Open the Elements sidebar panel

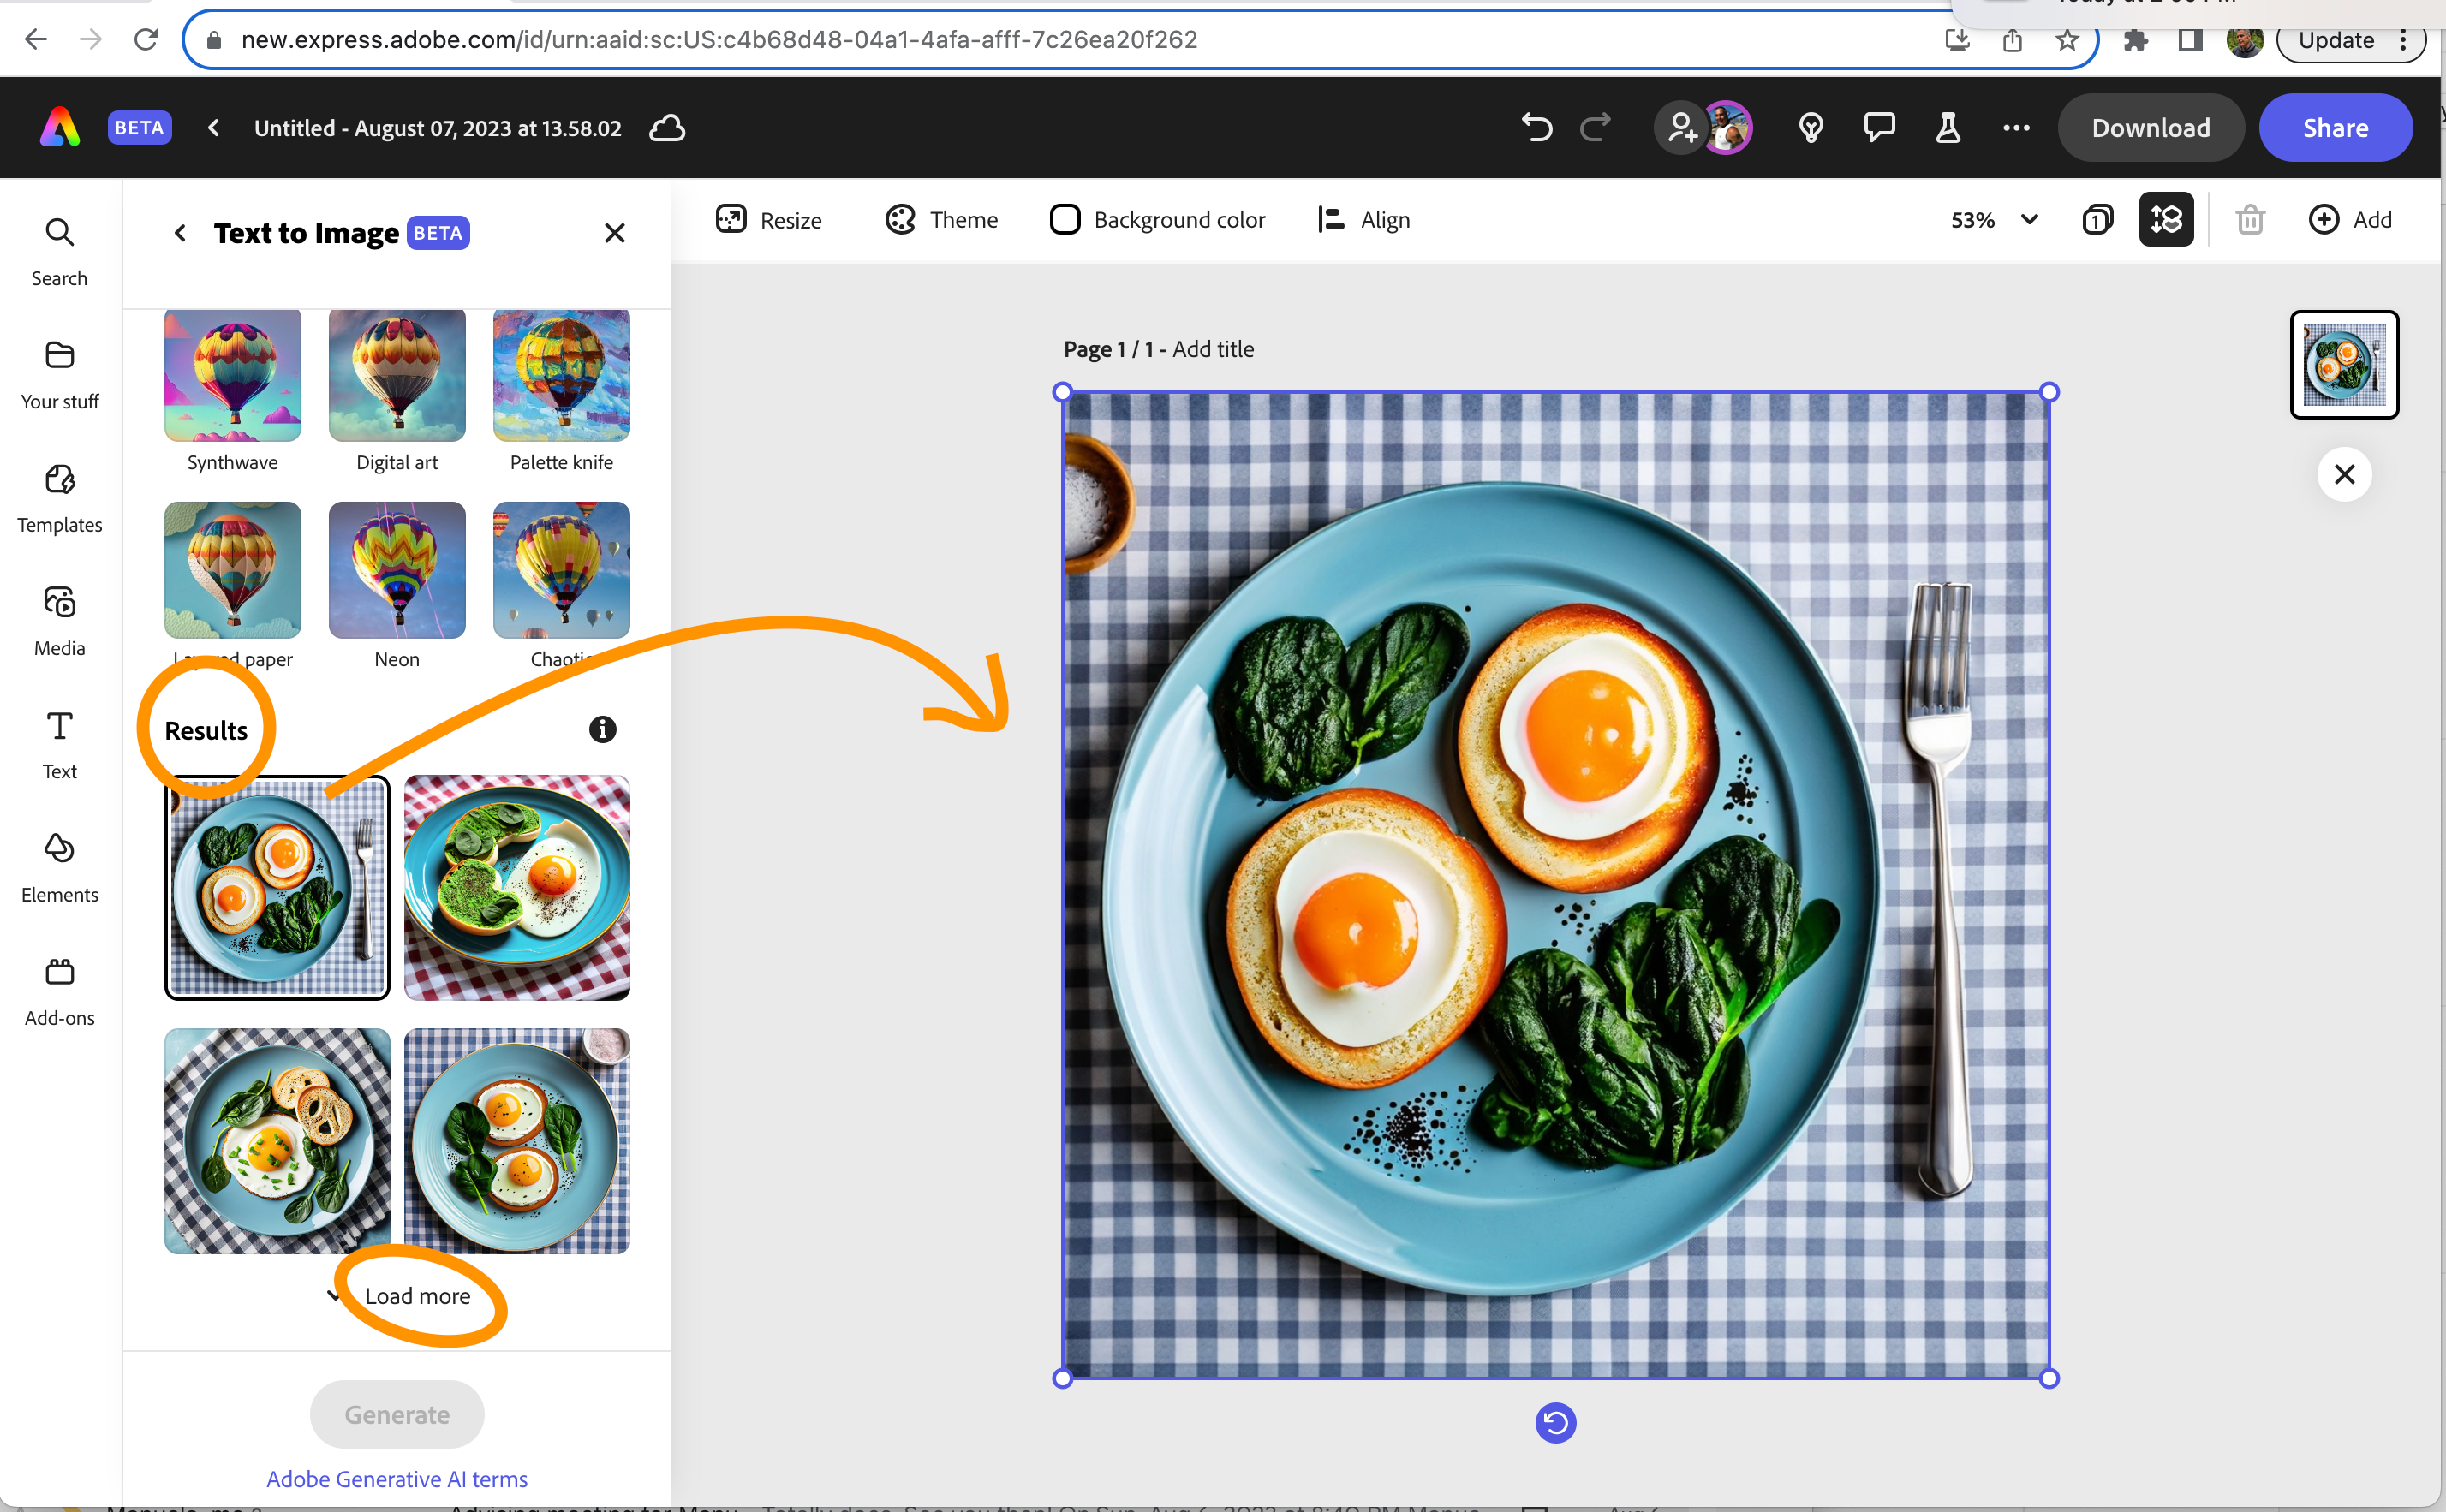[x=60, y=867]
